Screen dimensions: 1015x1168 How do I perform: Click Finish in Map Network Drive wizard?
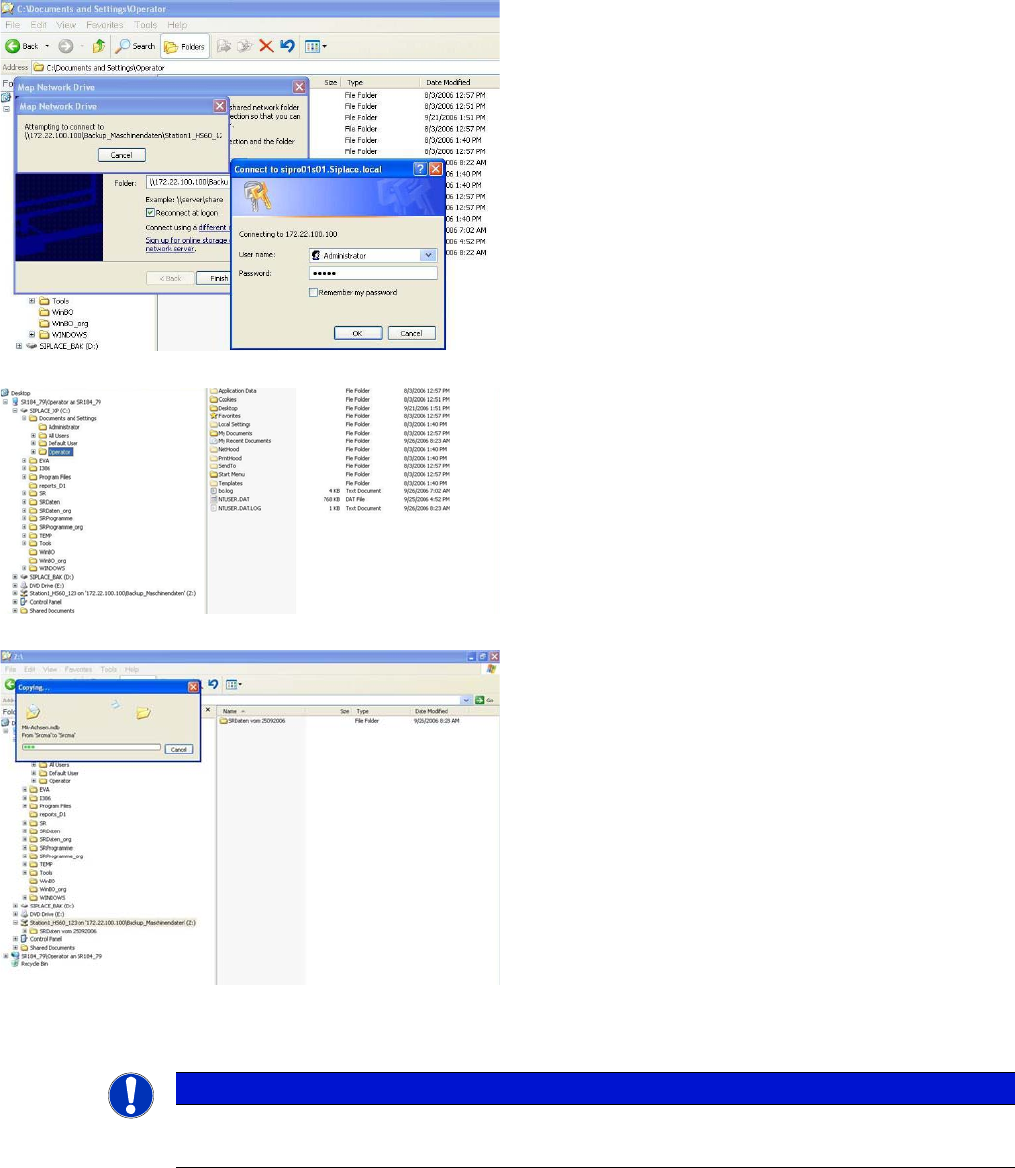point(213,278)
